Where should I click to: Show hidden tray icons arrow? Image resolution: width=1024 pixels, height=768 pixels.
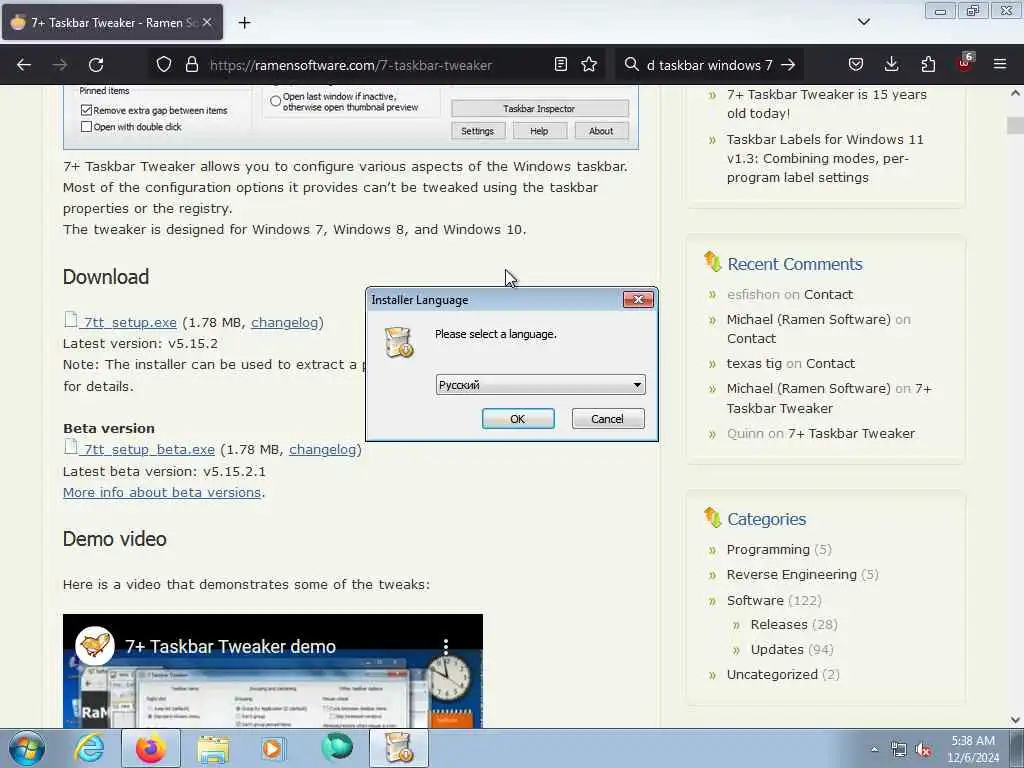(874, 749)
